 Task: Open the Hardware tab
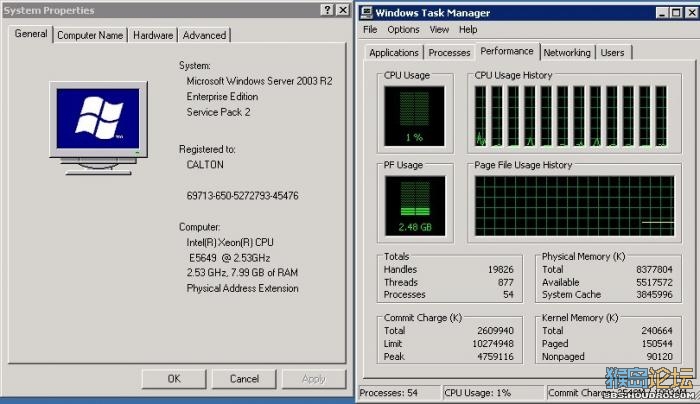[153, 35]
